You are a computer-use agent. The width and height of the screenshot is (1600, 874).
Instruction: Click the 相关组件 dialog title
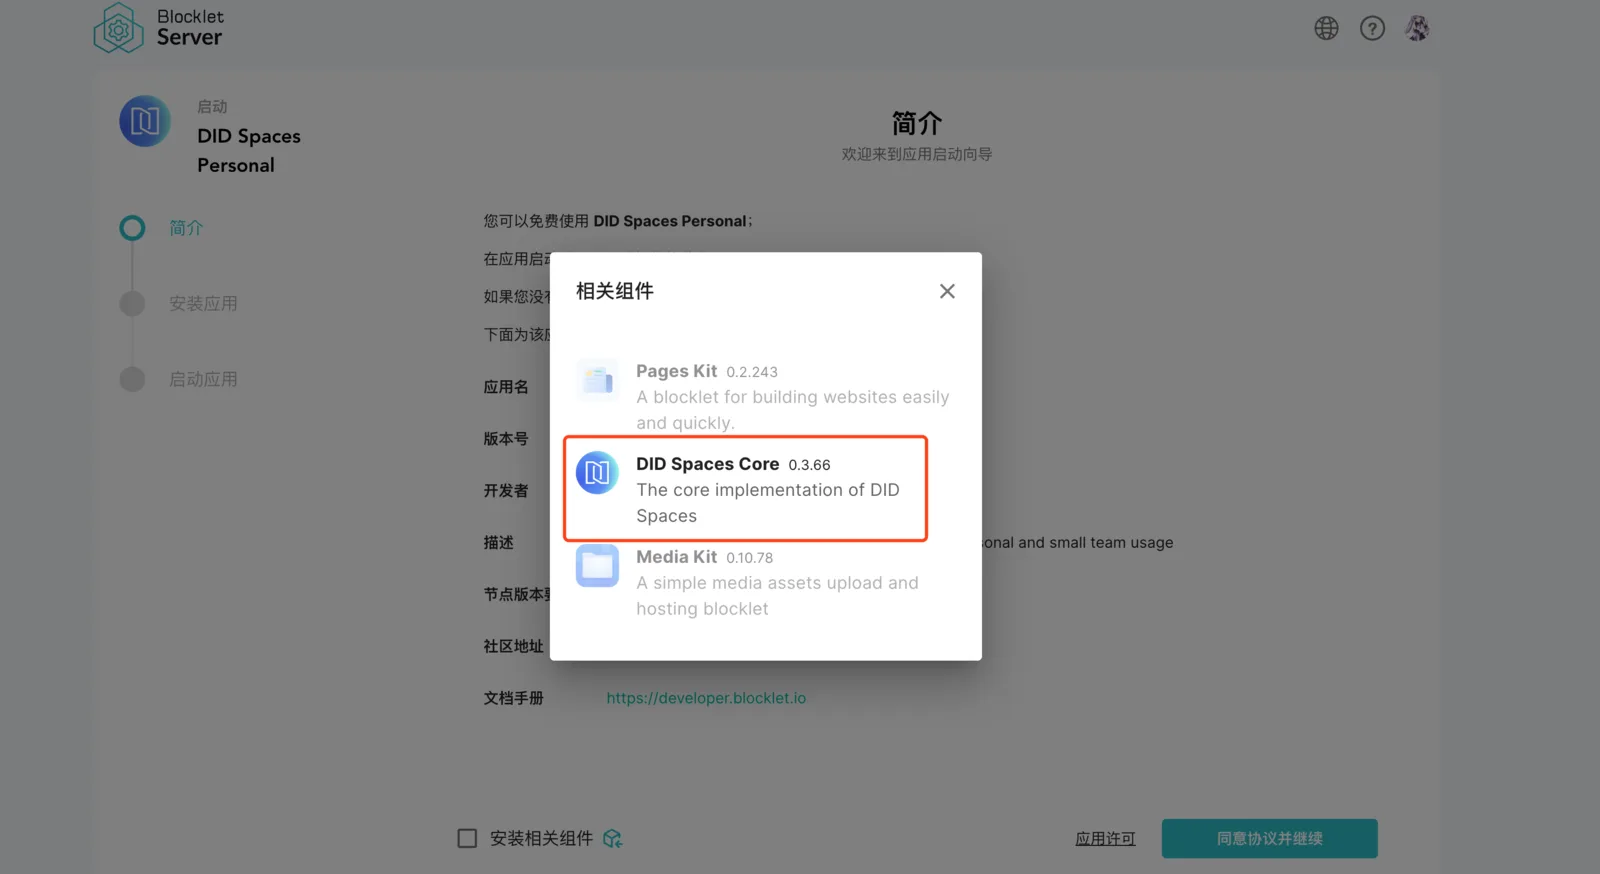pos(615,291)
